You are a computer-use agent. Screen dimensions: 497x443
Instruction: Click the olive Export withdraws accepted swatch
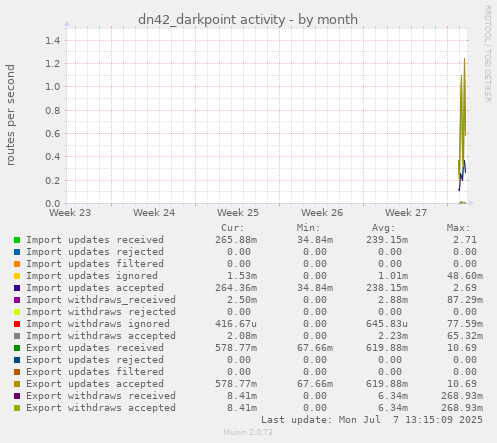click(x=17, y=408)
